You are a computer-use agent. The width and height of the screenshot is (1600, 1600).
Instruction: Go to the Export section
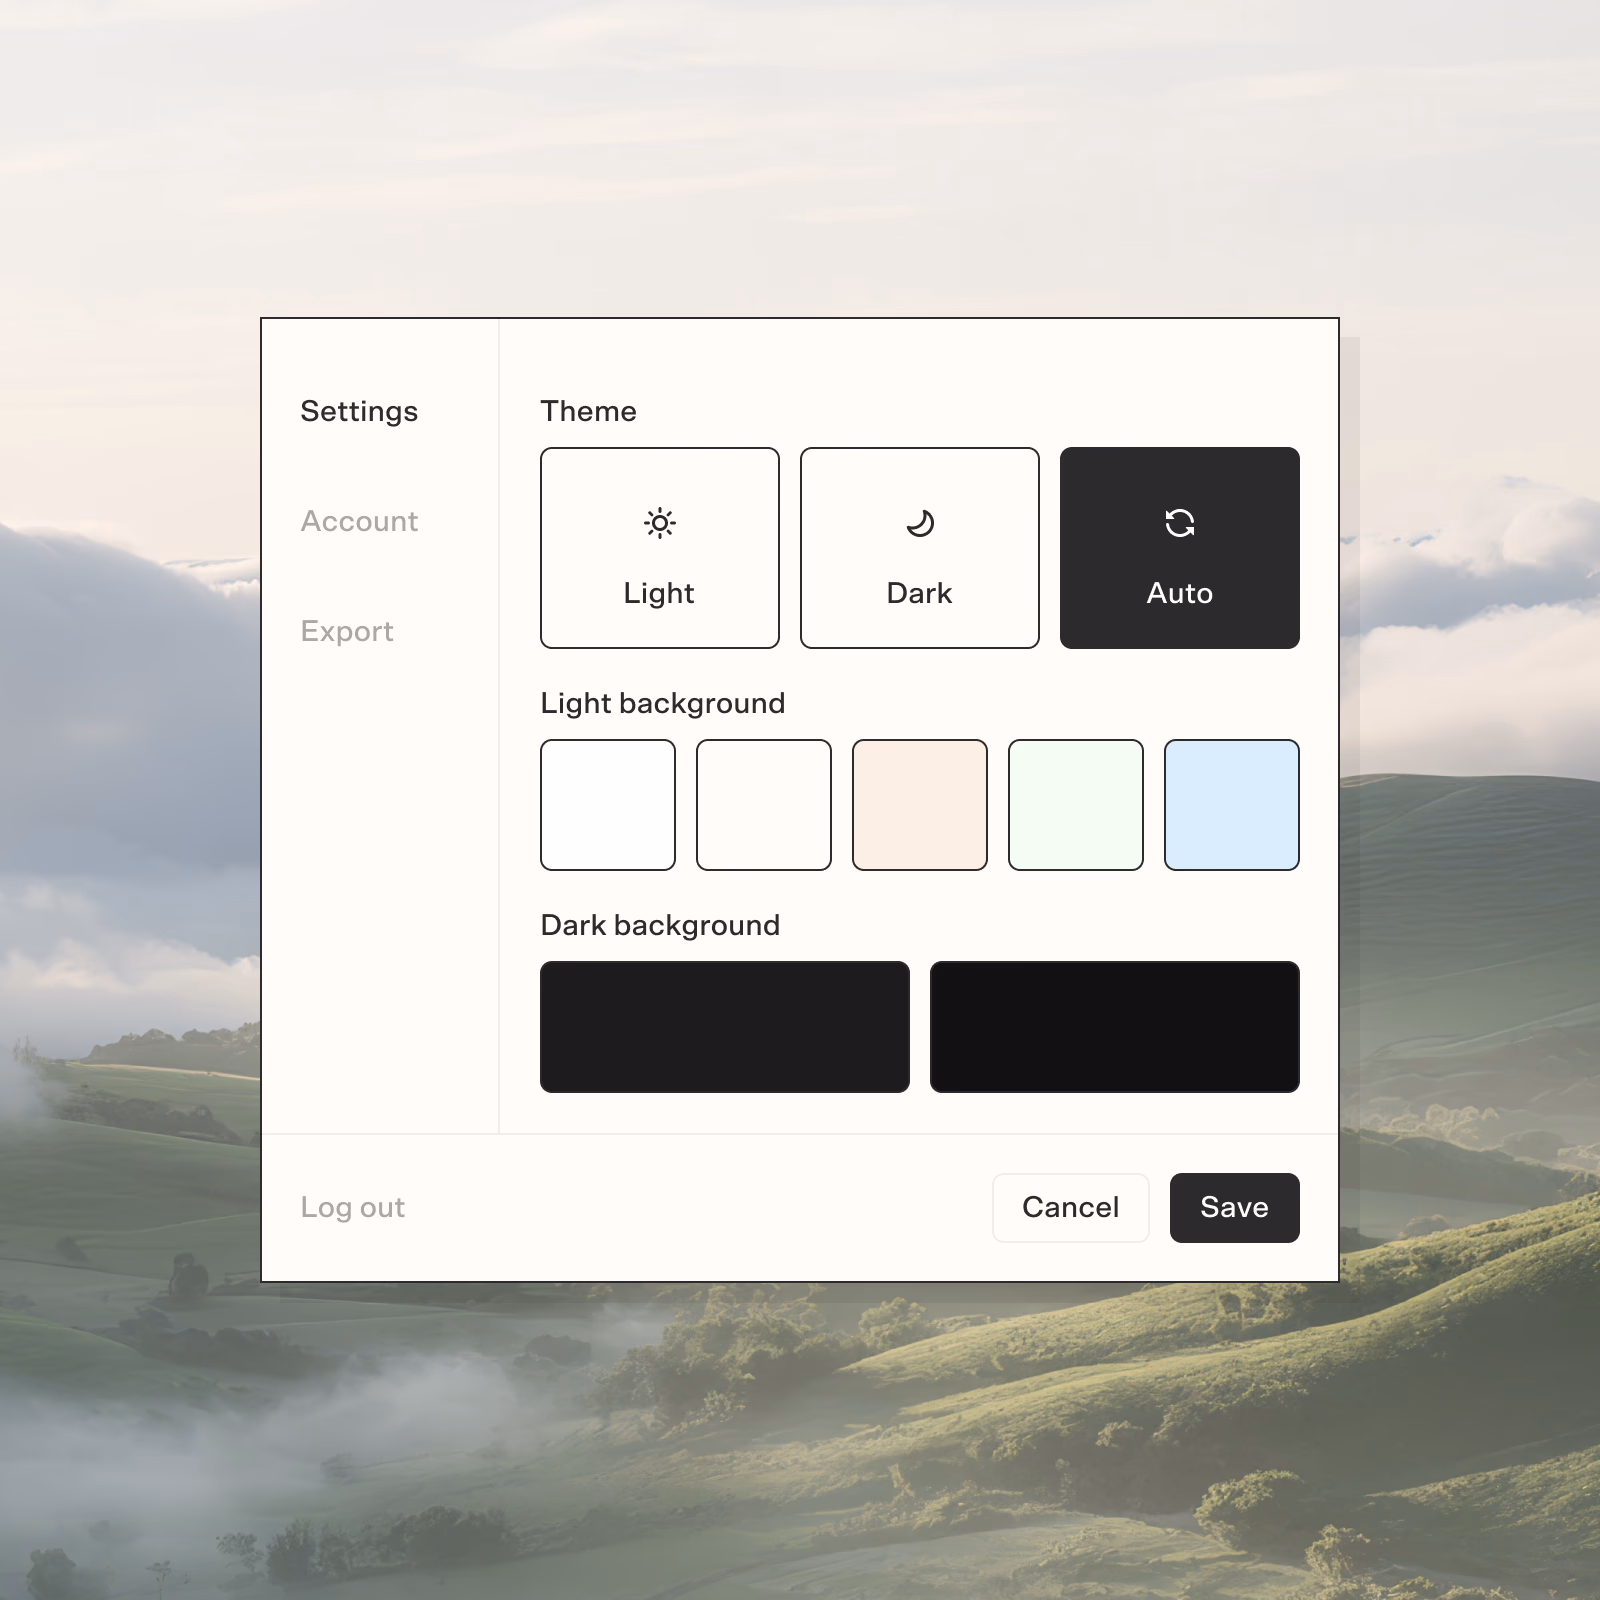[347, 631]
